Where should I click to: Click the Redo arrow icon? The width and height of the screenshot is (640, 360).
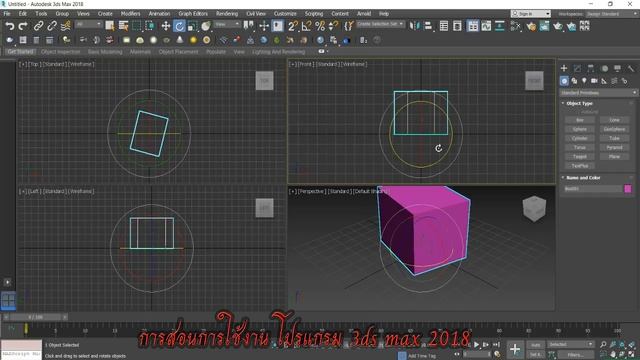point(23,26)
